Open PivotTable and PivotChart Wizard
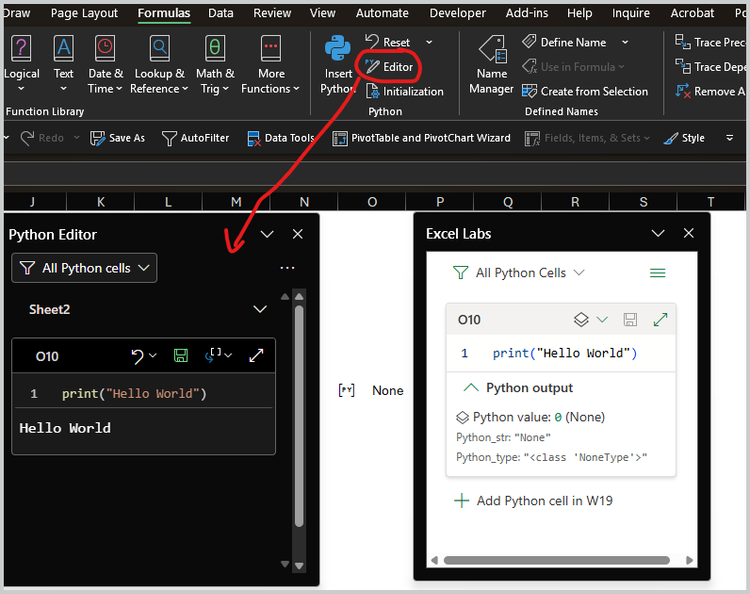The height and width of the screenshot is (594, 750). click(421, 138)
